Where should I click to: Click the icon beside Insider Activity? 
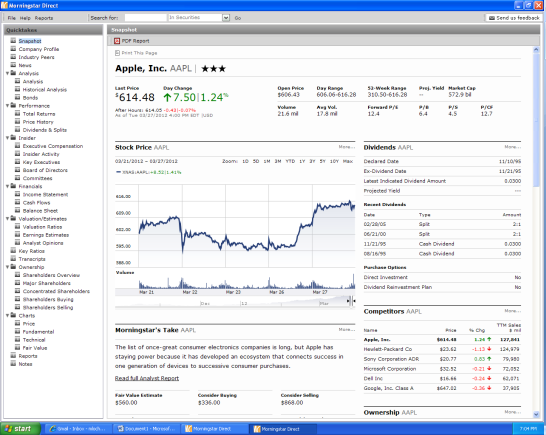click(x=17, y=154)
